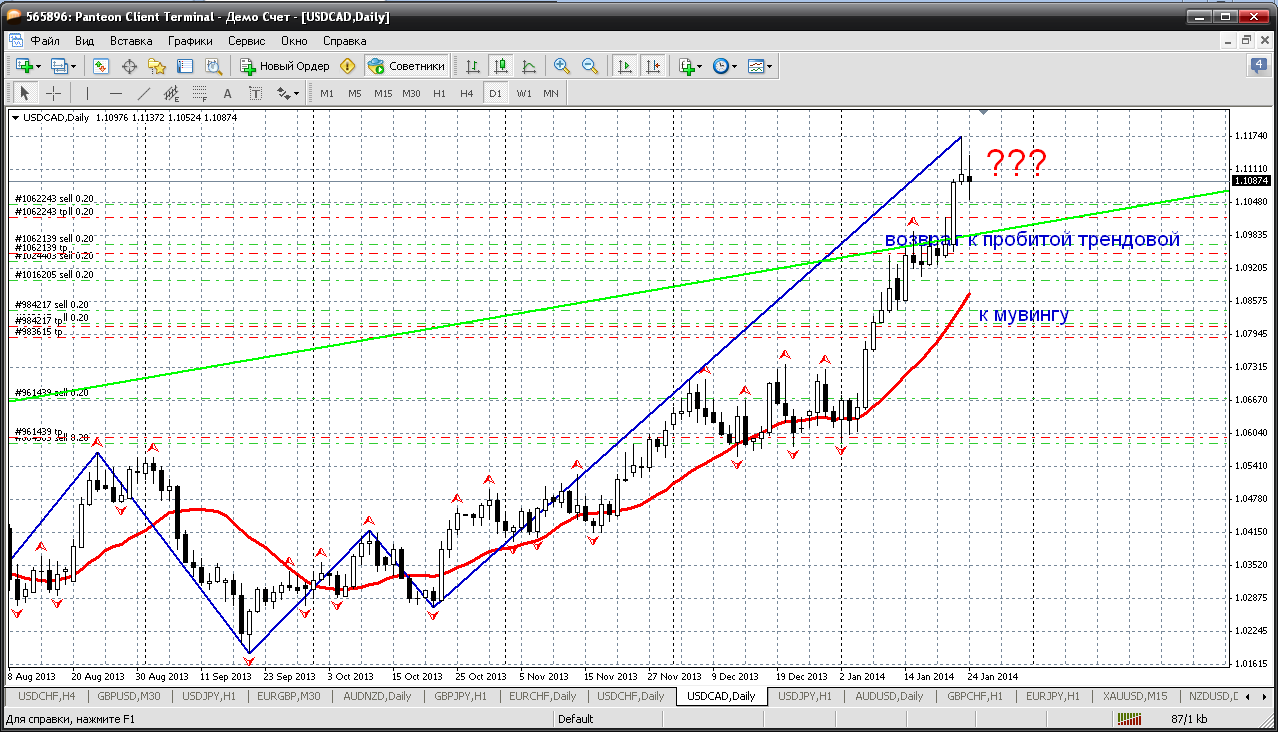
Task: Click the Новый Ордер button
Action: (285, 66)
